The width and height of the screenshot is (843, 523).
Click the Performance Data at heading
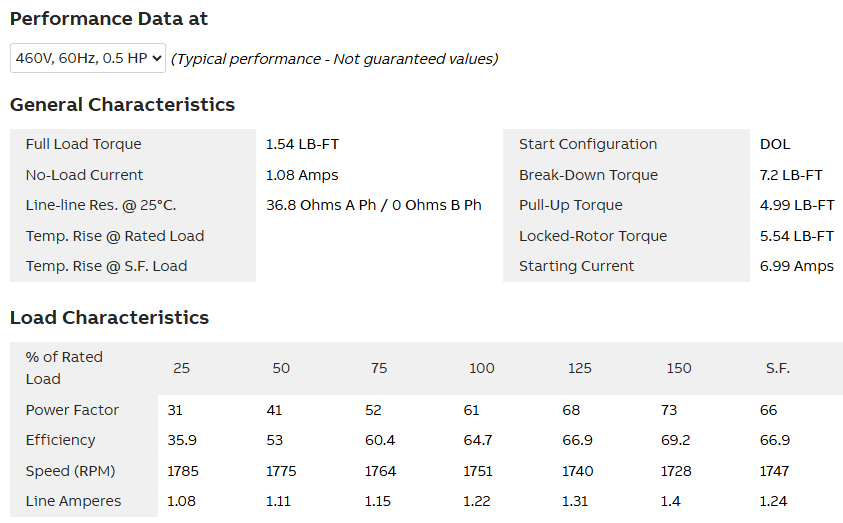pos(109,19)
